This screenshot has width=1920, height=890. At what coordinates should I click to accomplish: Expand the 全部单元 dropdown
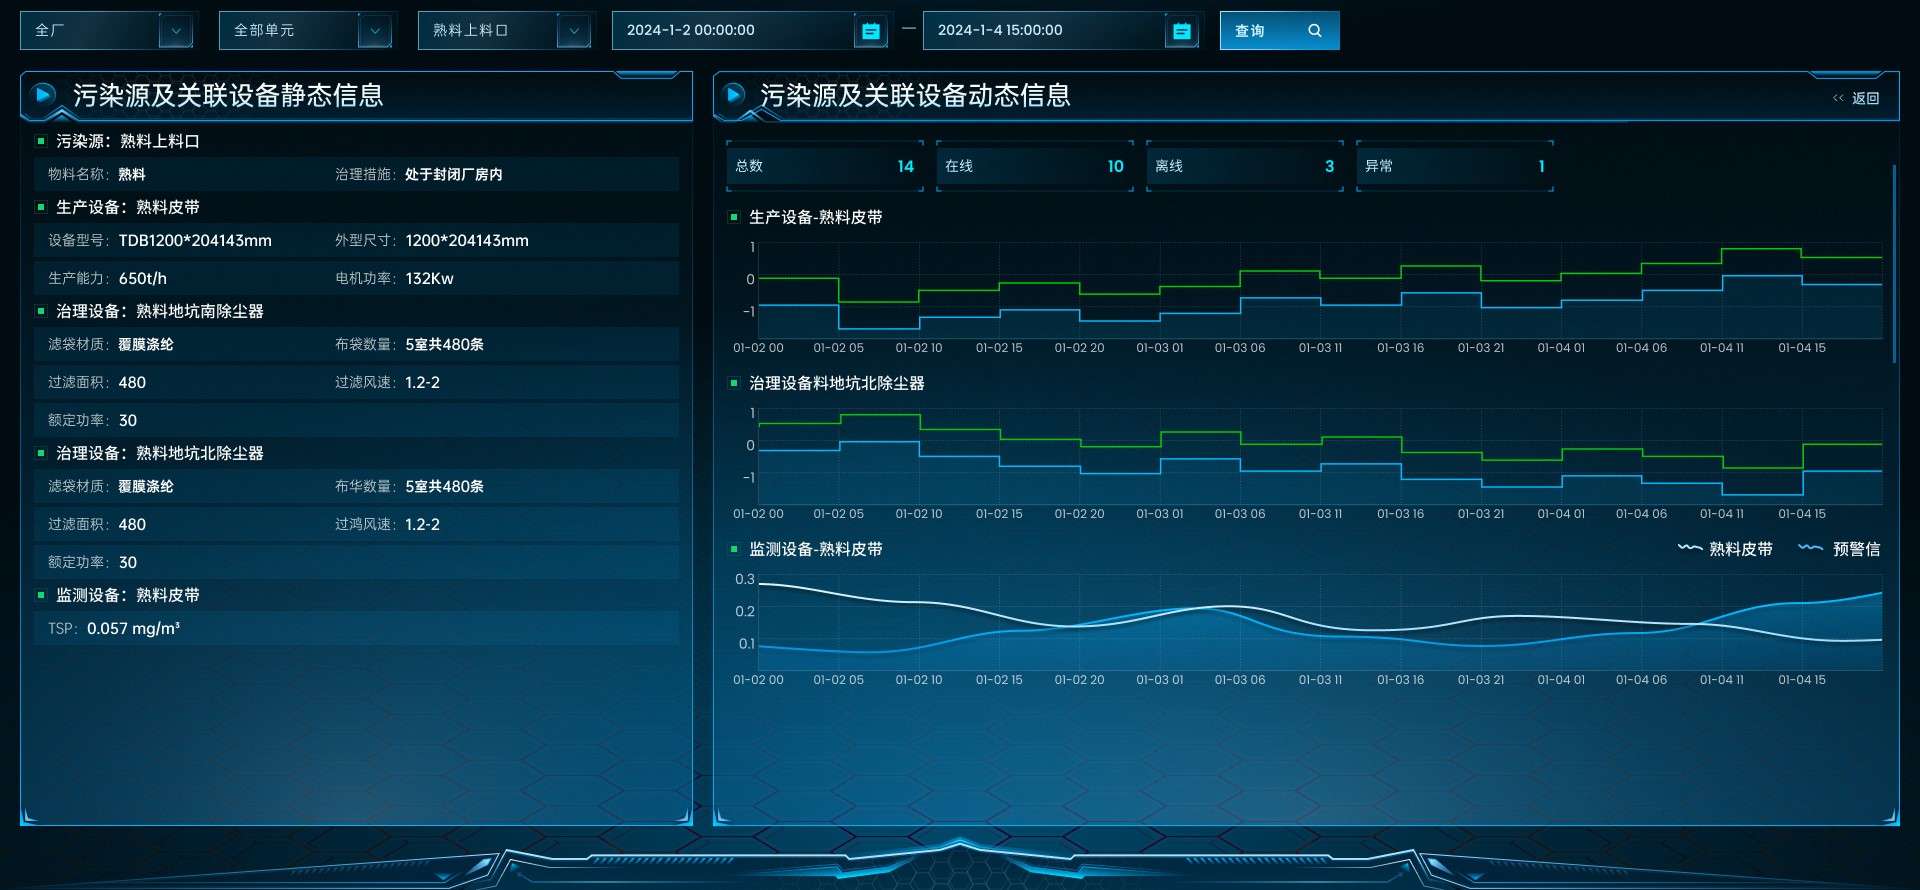pyautogui.click(x=306, y=31)
